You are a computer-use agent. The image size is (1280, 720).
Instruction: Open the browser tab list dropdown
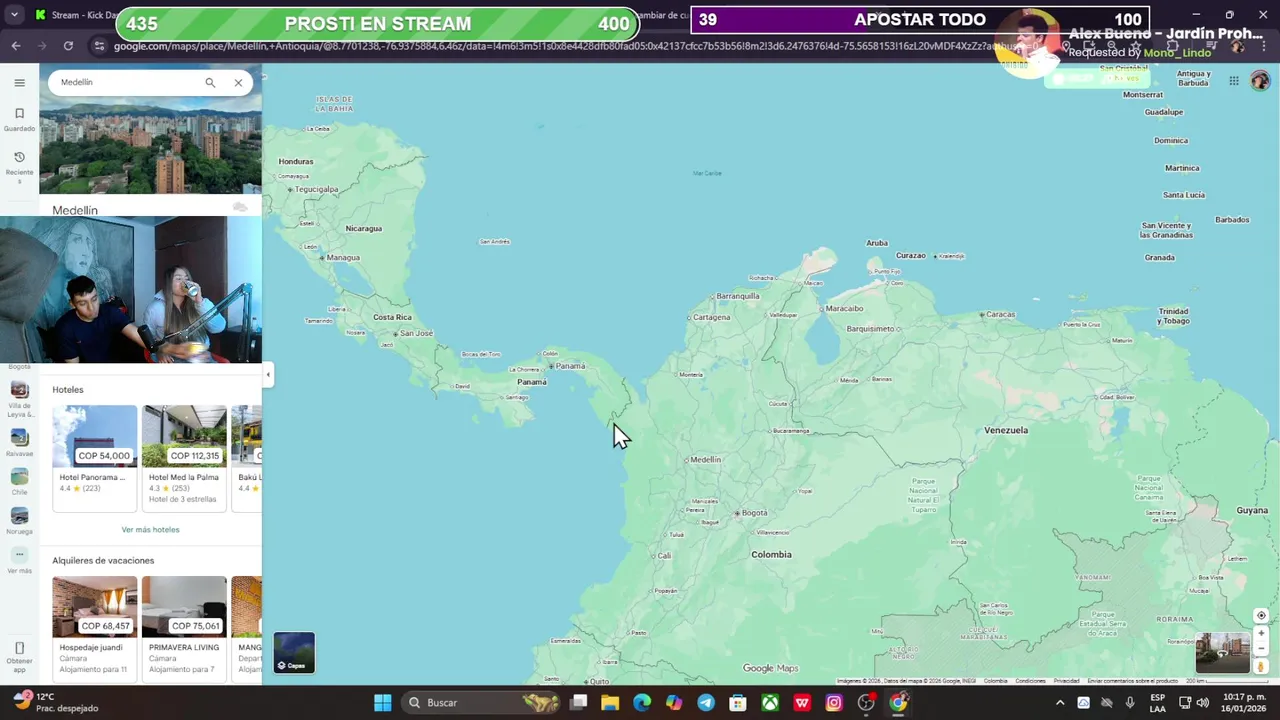pyautogui.click(x=14, y=15)
